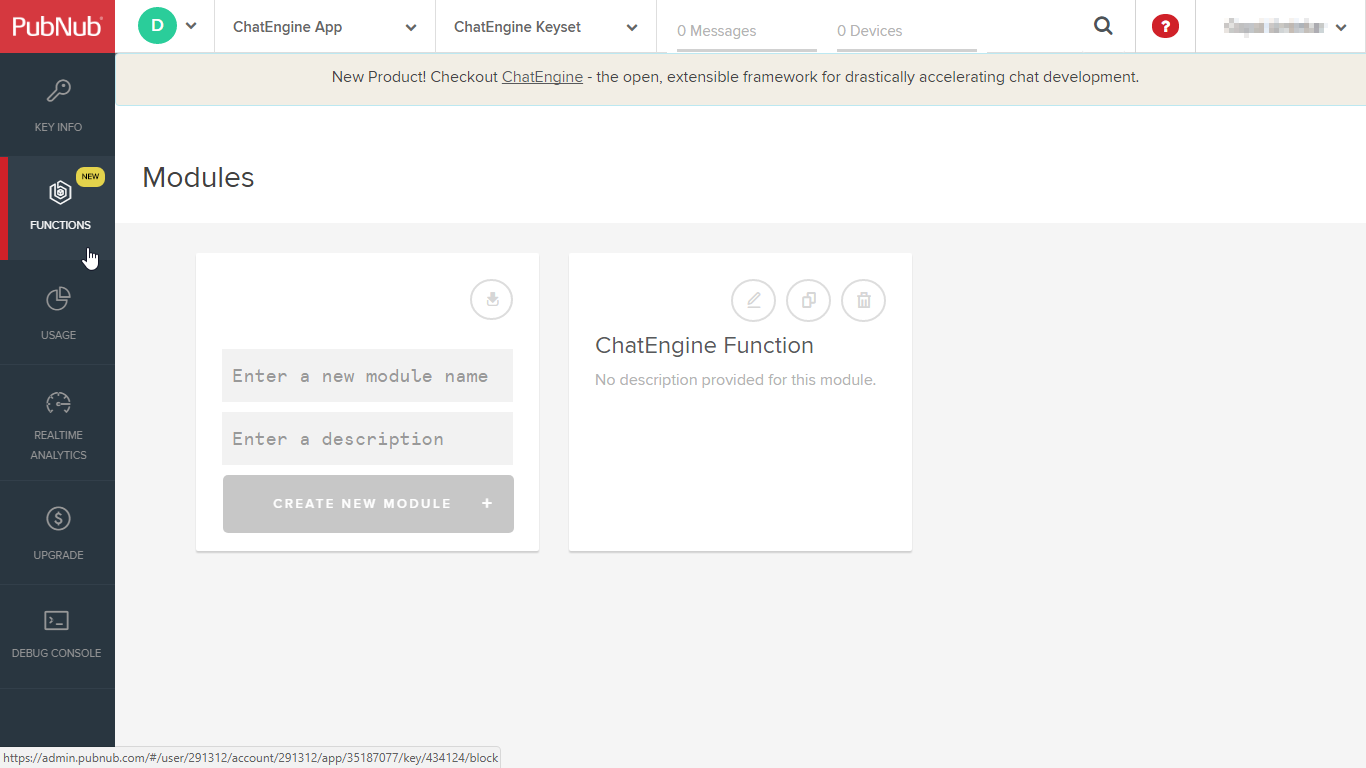Click the PubNub logo
The width and height of the screenshot is (1366, 768).
tap(57, 27)
